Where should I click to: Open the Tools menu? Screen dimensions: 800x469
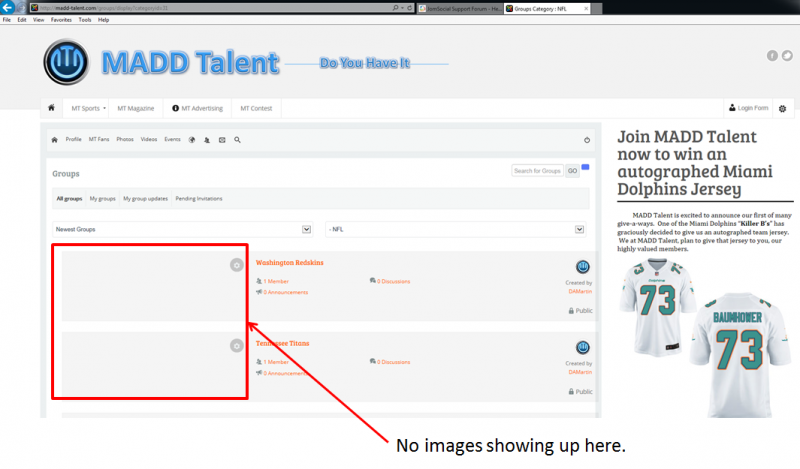[x=85, y=20]
